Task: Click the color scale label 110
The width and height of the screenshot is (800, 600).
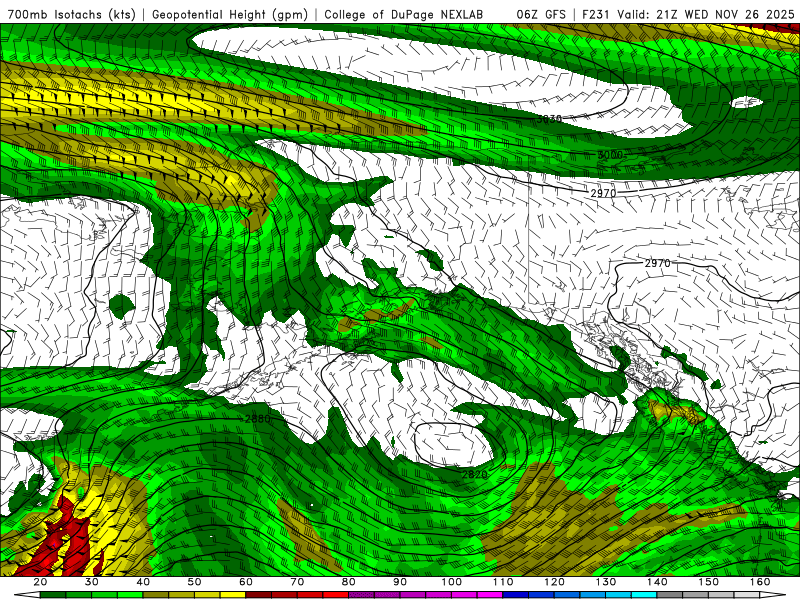Action: click(x=503, y=582)
